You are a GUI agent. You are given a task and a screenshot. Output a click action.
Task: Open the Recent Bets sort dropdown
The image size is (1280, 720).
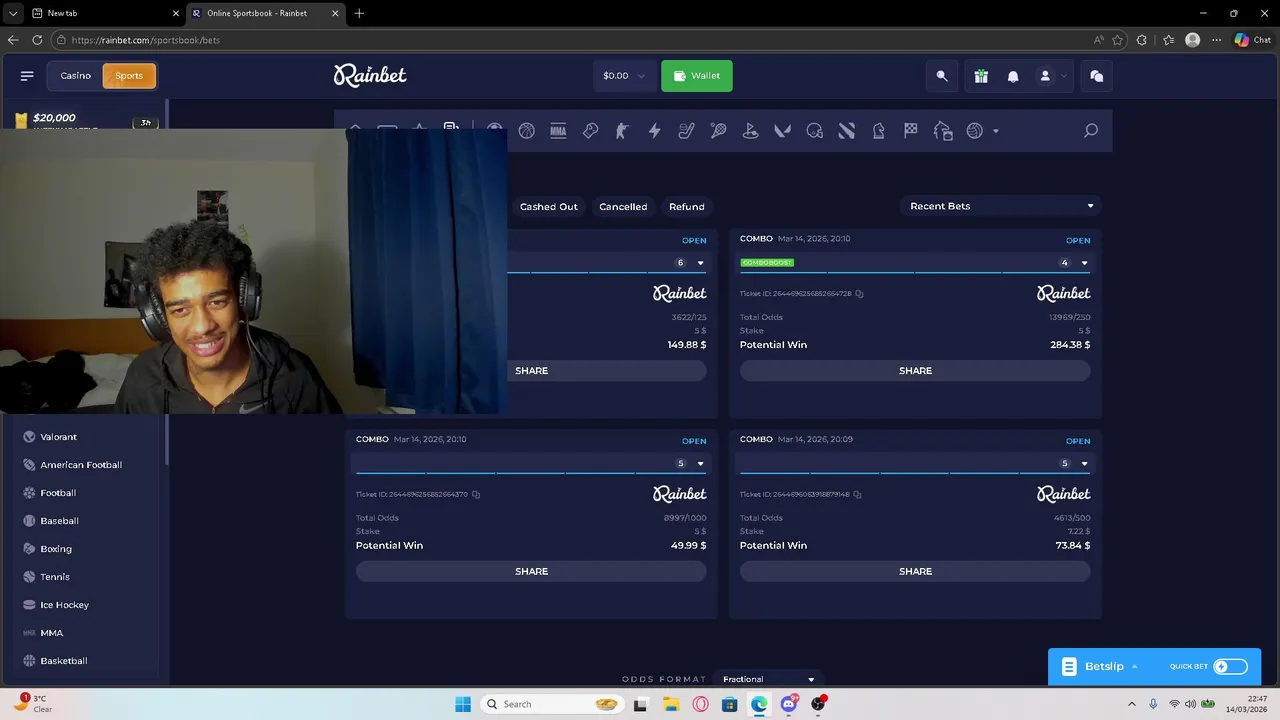1000,206
